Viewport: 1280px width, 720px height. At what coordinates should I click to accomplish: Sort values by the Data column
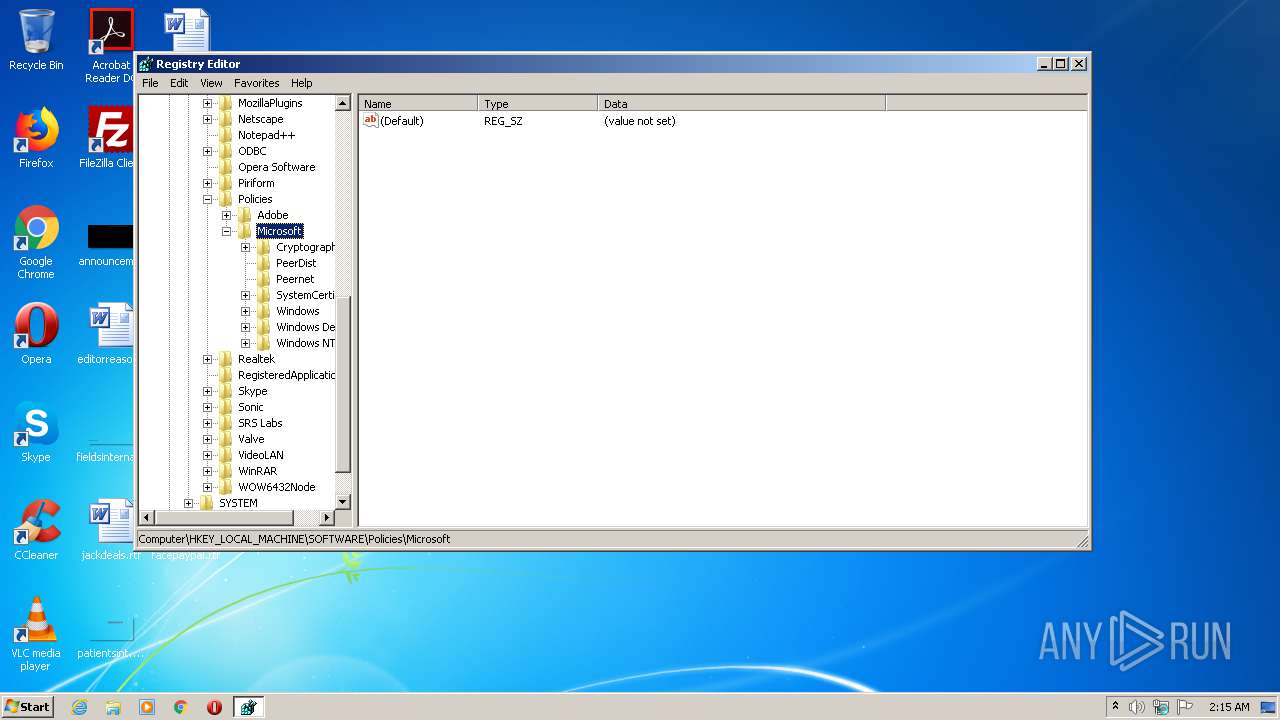click(742, 103)
